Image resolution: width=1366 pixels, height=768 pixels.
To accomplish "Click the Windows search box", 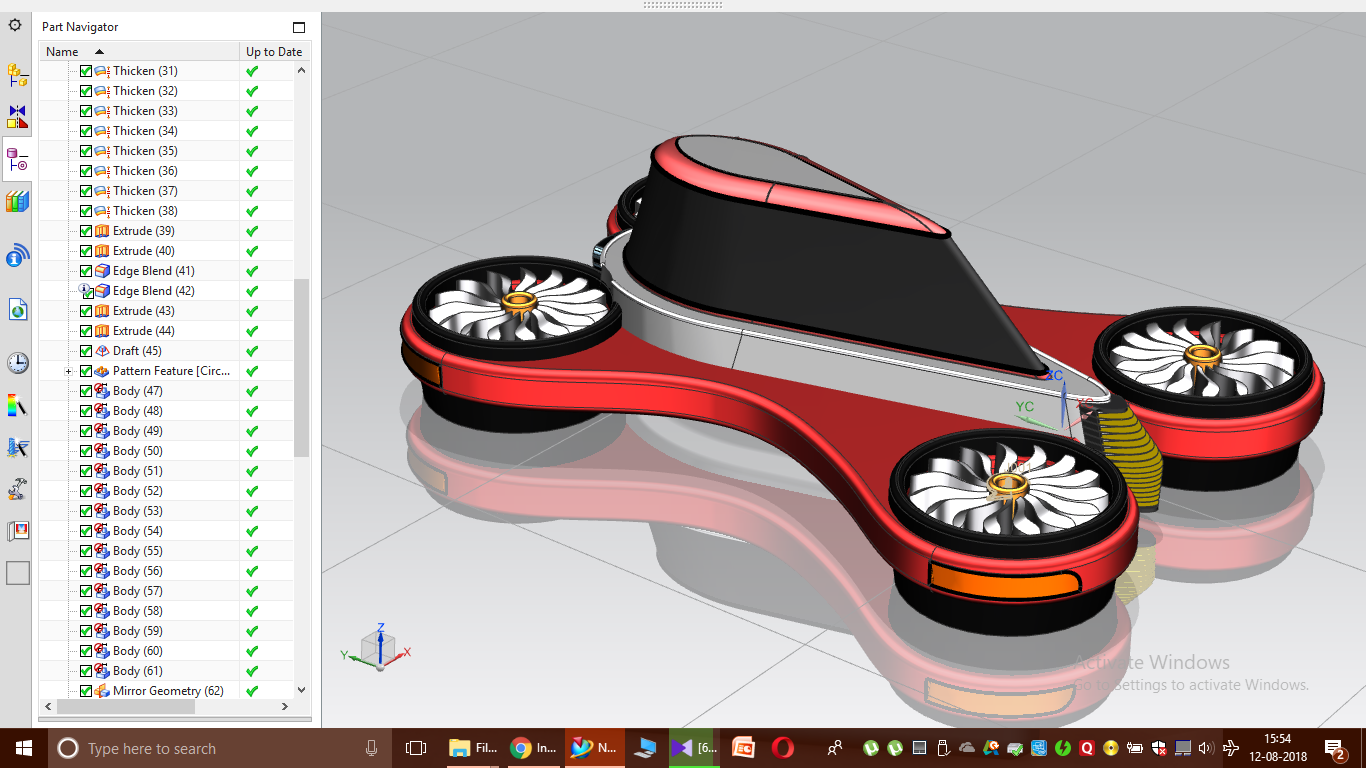I will (x=222, y=748).
